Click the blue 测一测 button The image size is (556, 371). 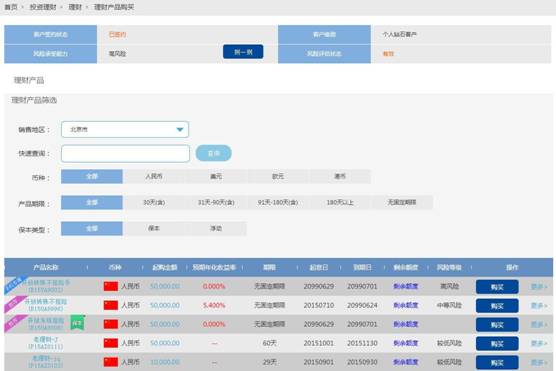click(243, 52)
